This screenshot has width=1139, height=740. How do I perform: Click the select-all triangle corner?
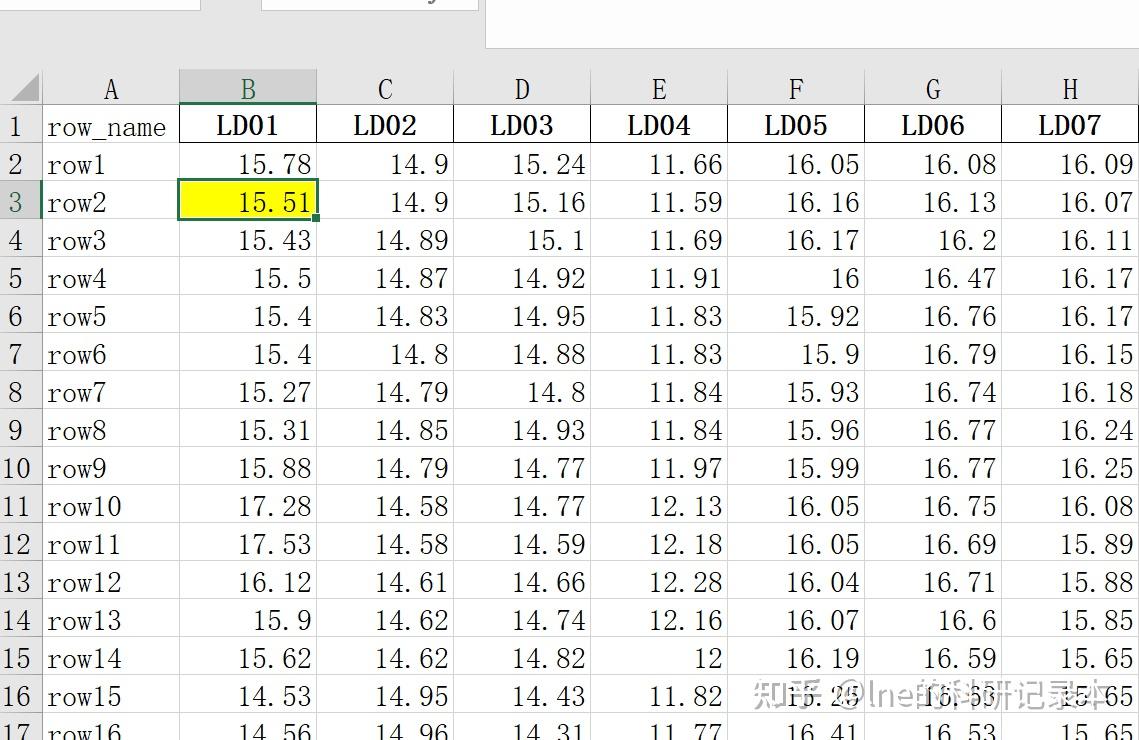coord(22,88)
